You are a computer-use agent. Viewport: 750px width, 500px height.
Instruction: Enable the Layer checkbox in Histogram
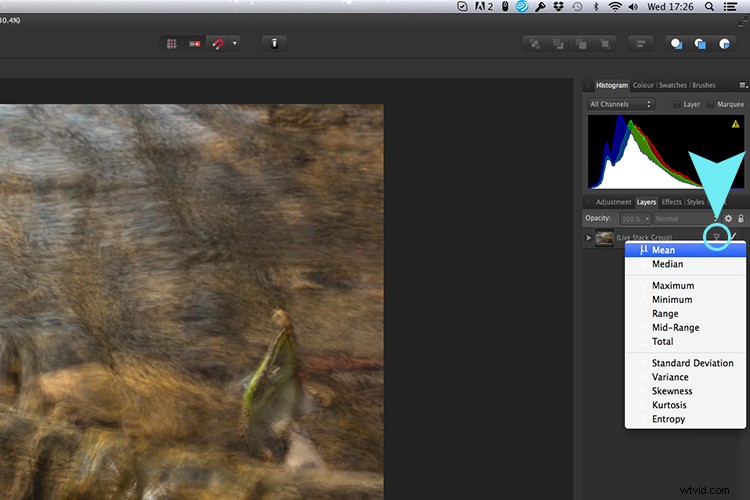[x=677, y=104]
